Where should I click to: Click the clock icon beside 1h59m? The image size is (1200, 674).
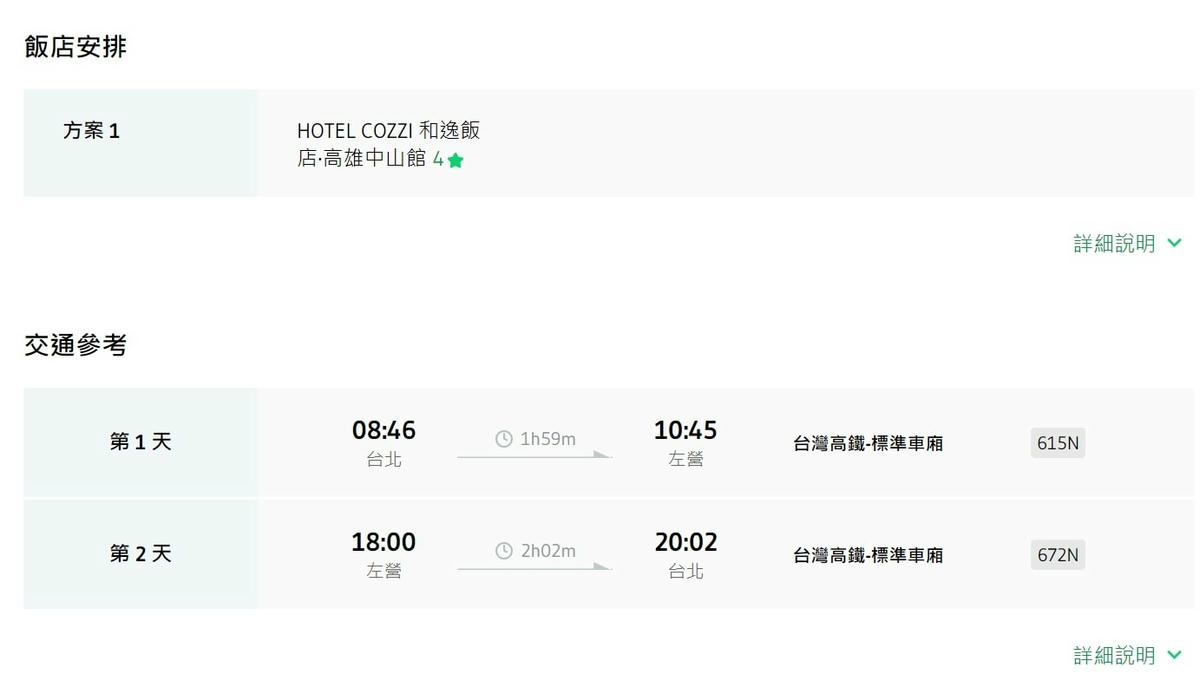(x=504, y=439)
